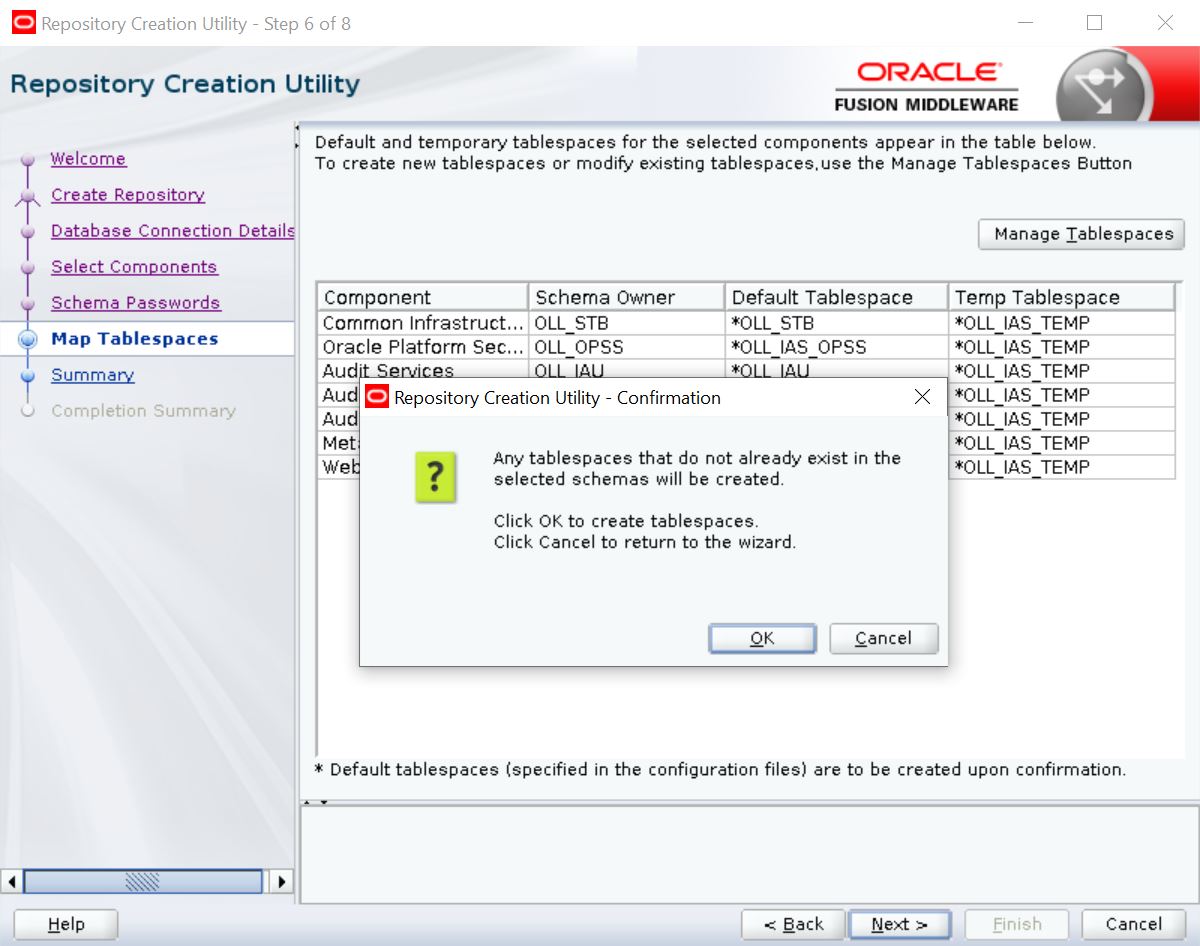Image resolution: width=1200 pixels, height=946 pixels.
Task: Click the *OLL_STB default tablespace cell
Action: point(836,323)
